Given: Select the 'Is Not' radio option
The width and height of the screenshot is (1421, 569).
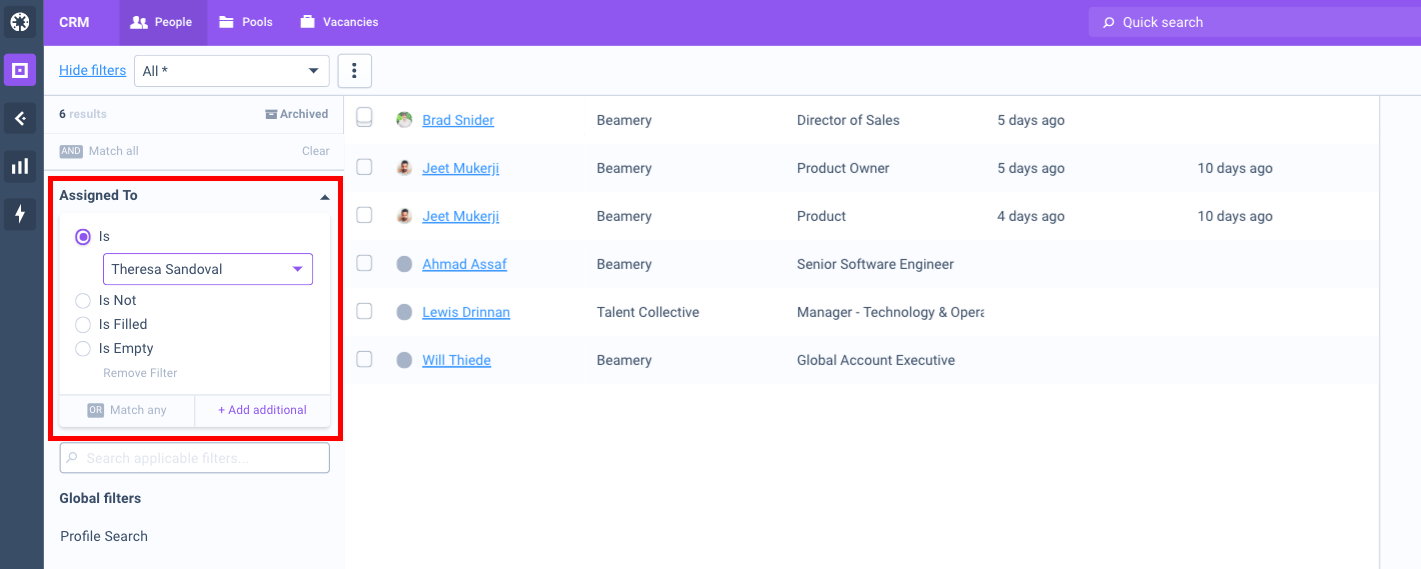Looking at the screenshot, I should (x=83, y=300).
